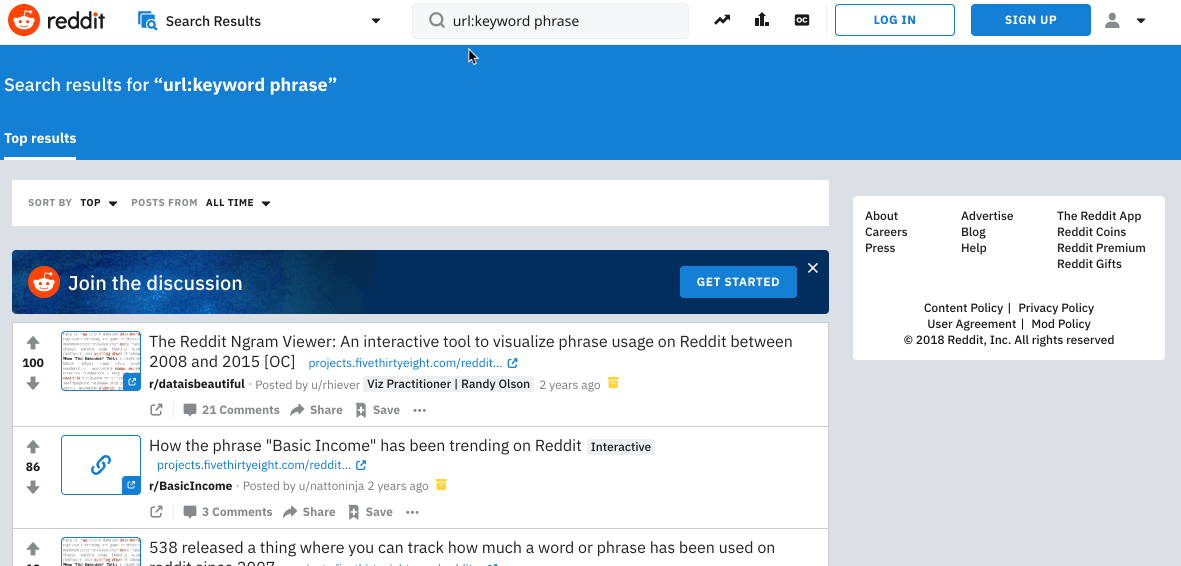
Task: Open the Reddit Premium link
Action: (x=1101, y=248)
